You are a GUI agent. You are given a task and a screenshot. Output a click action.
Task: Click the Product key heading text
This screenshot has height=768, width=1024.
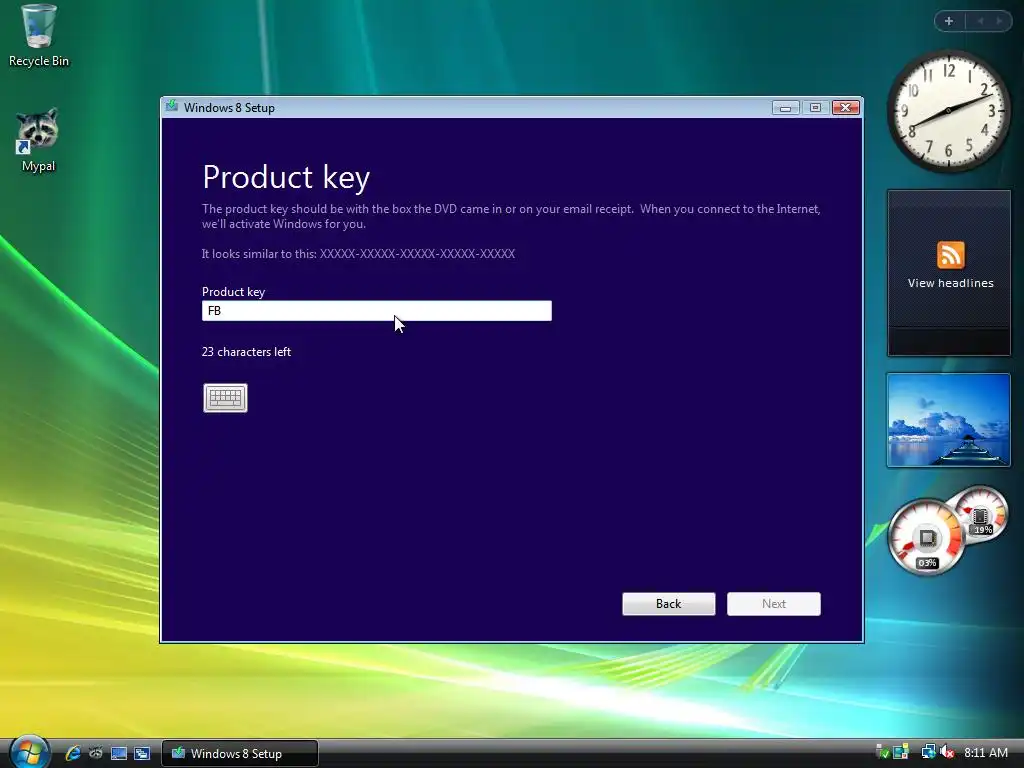point(286,177)
